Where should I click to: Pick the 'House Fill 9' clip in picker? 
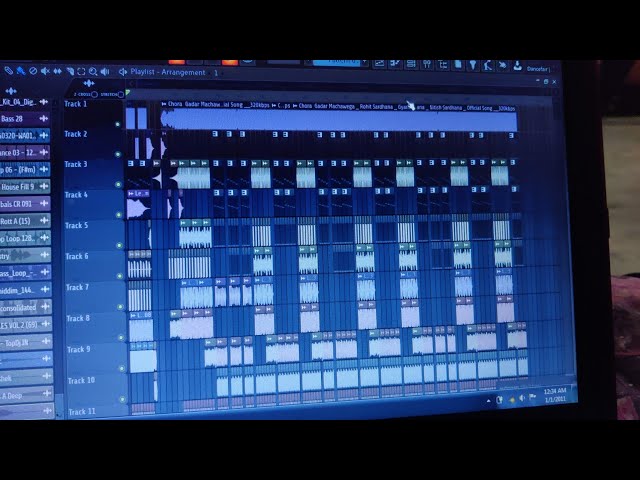coord(25,187)
